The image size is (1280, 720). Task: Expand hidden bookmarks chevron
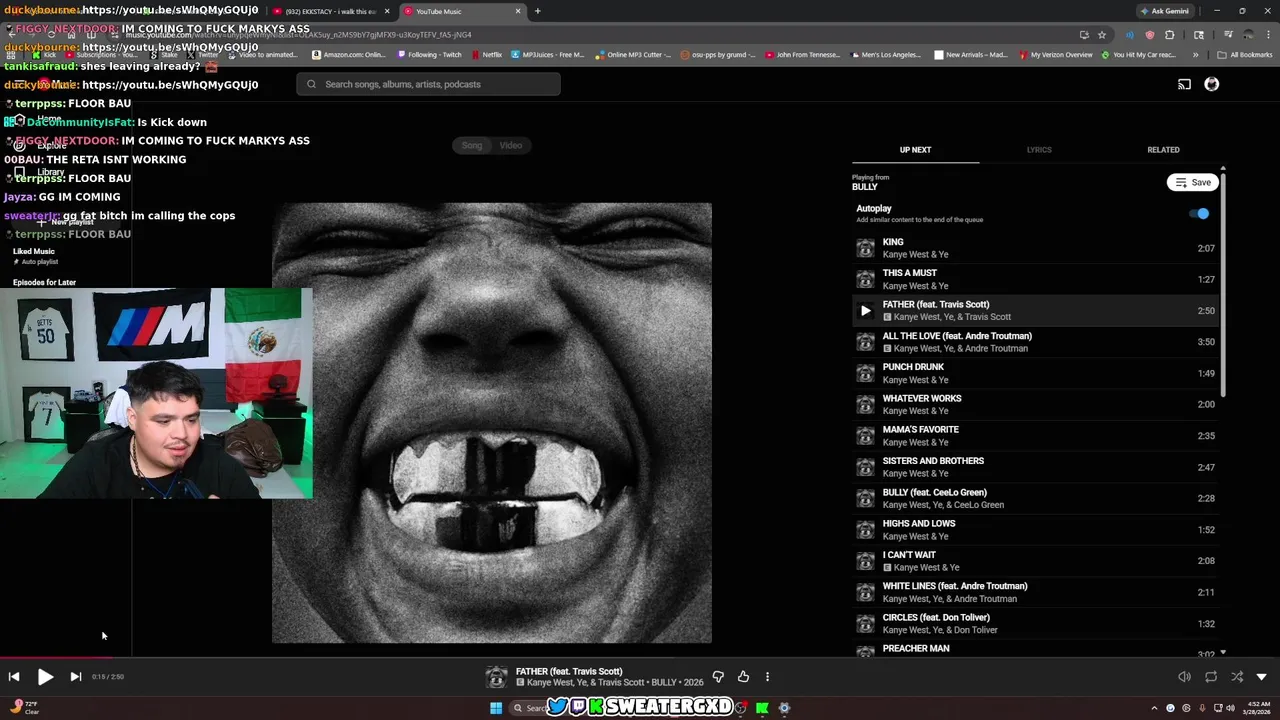1195,55
